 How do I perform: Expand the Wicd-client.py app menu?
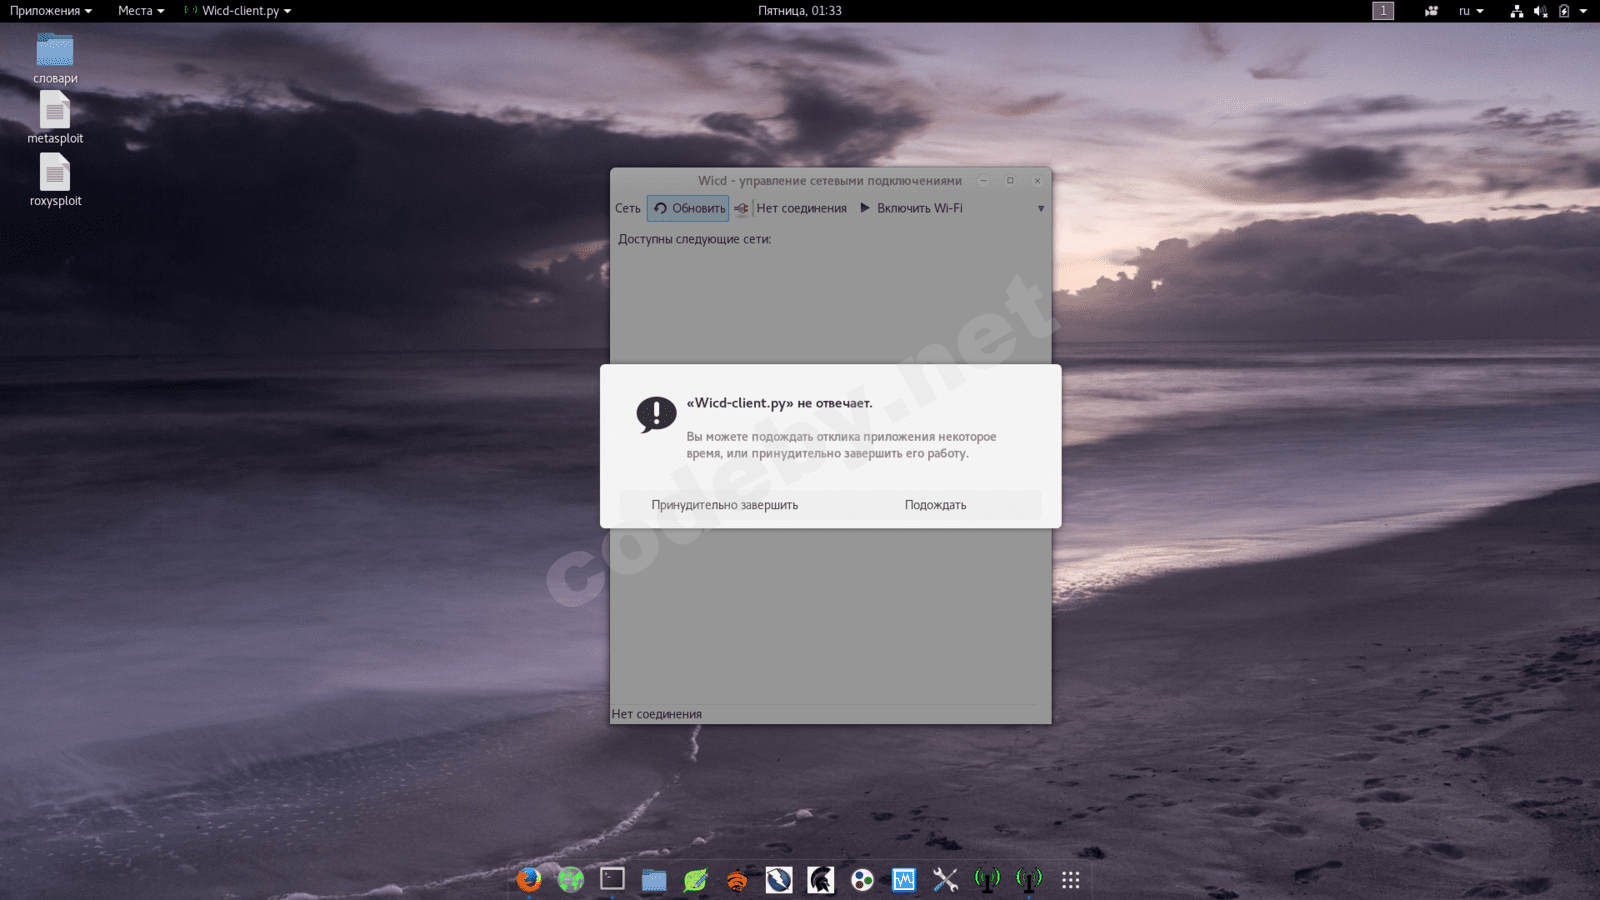(240, 11)
